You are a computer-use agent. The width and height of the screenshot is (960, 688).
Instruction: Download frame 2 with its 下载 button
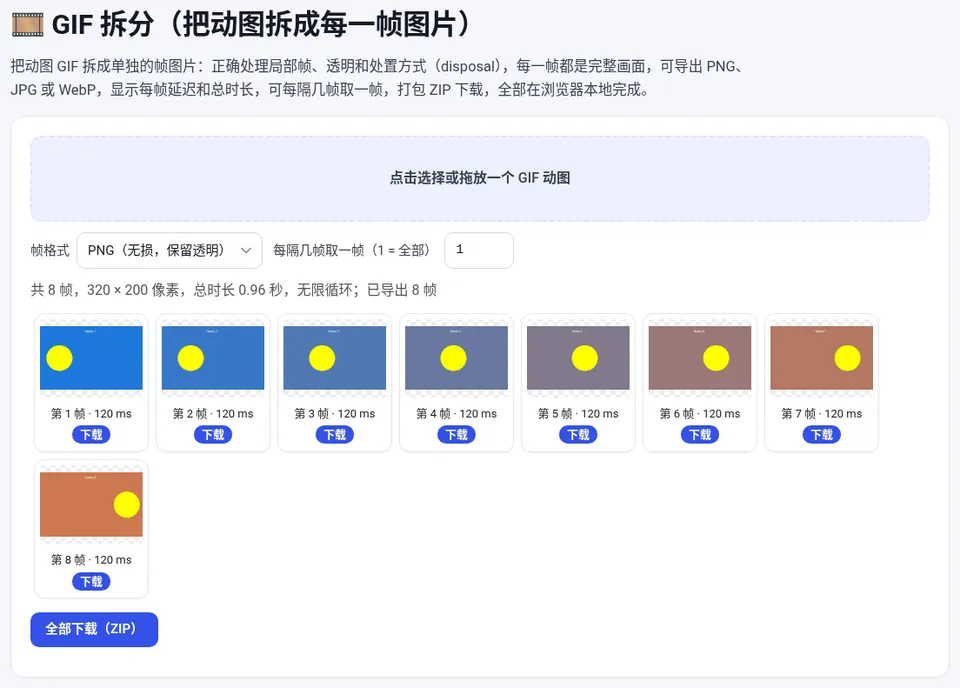click(x=213, y=435)
